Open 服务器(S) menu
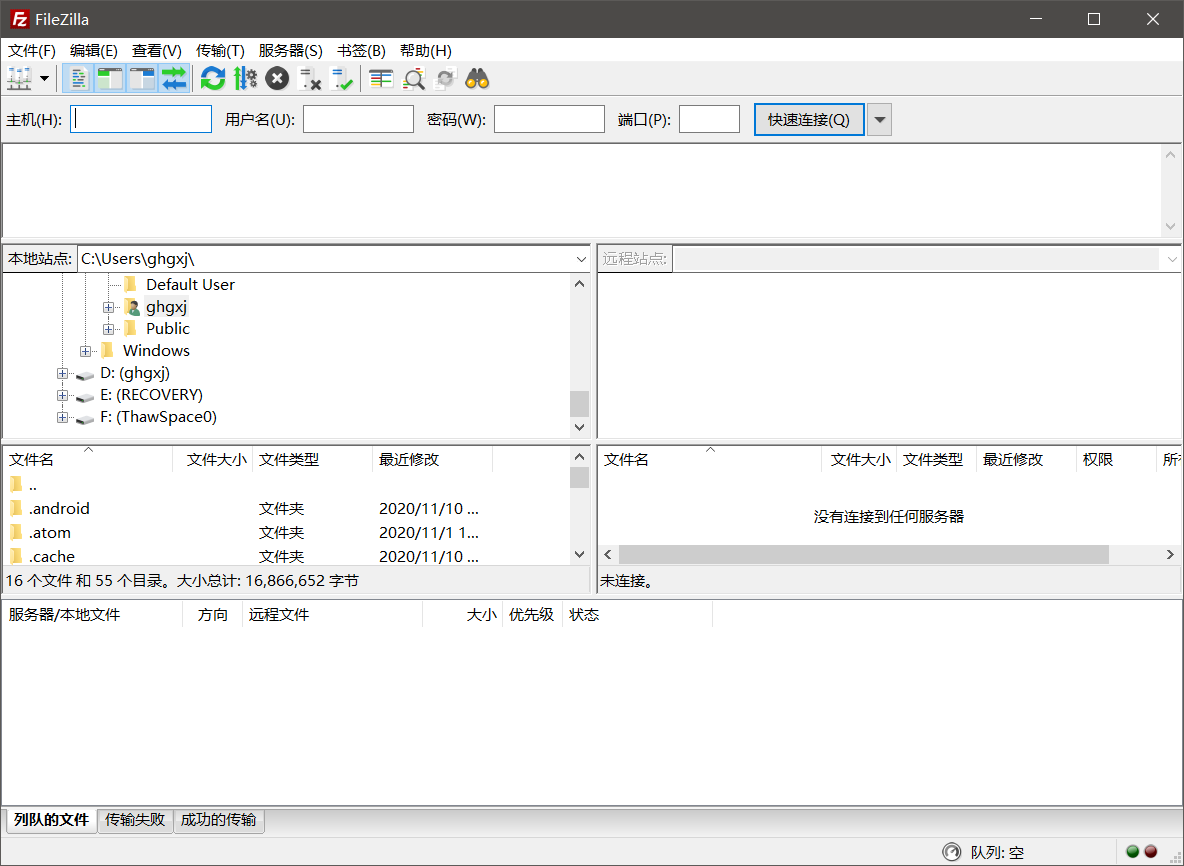Screen dimensions: 1184x866 (290, 51)
